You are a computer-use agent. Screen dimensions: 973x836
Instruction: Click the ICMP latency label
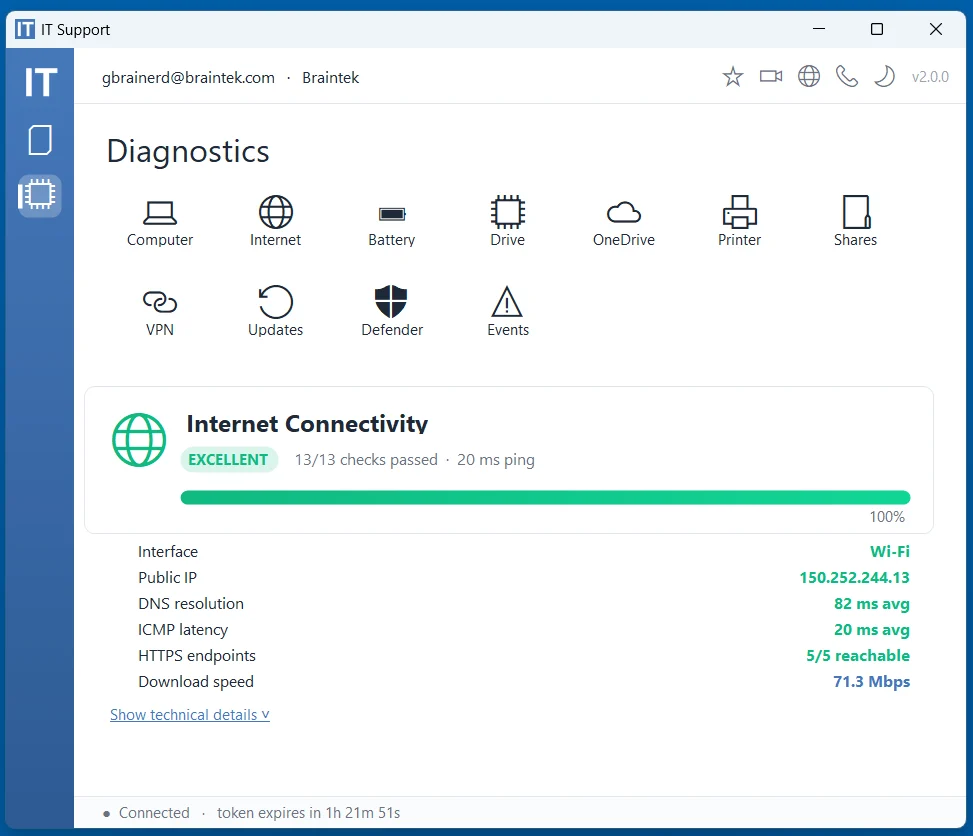coord(182,629)
